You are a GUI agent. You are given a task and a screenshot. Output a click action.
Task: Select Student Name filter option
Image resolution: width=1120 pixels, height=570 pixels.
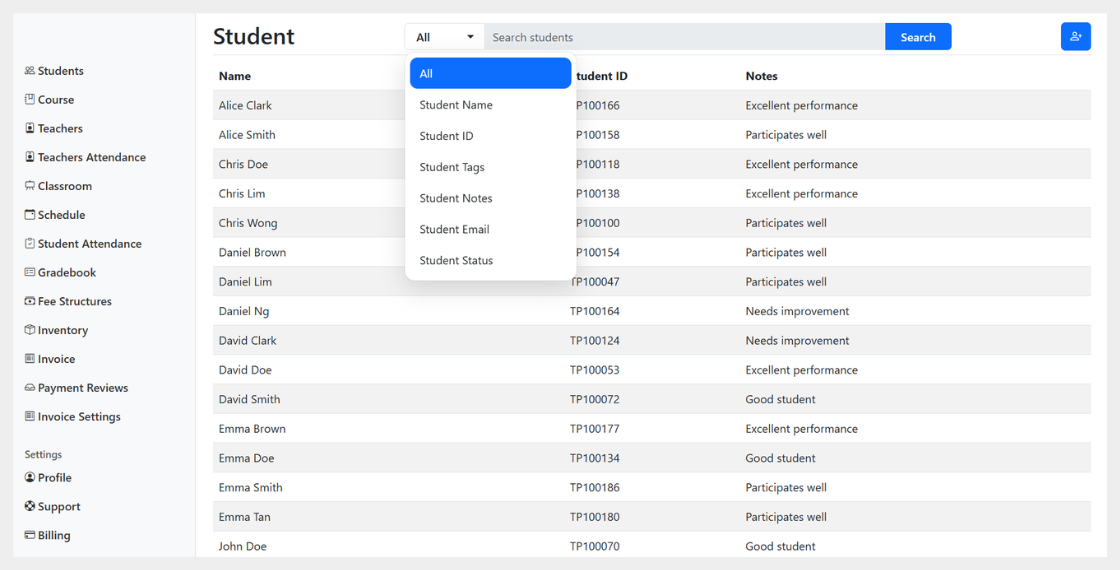[x=456, y=105]
